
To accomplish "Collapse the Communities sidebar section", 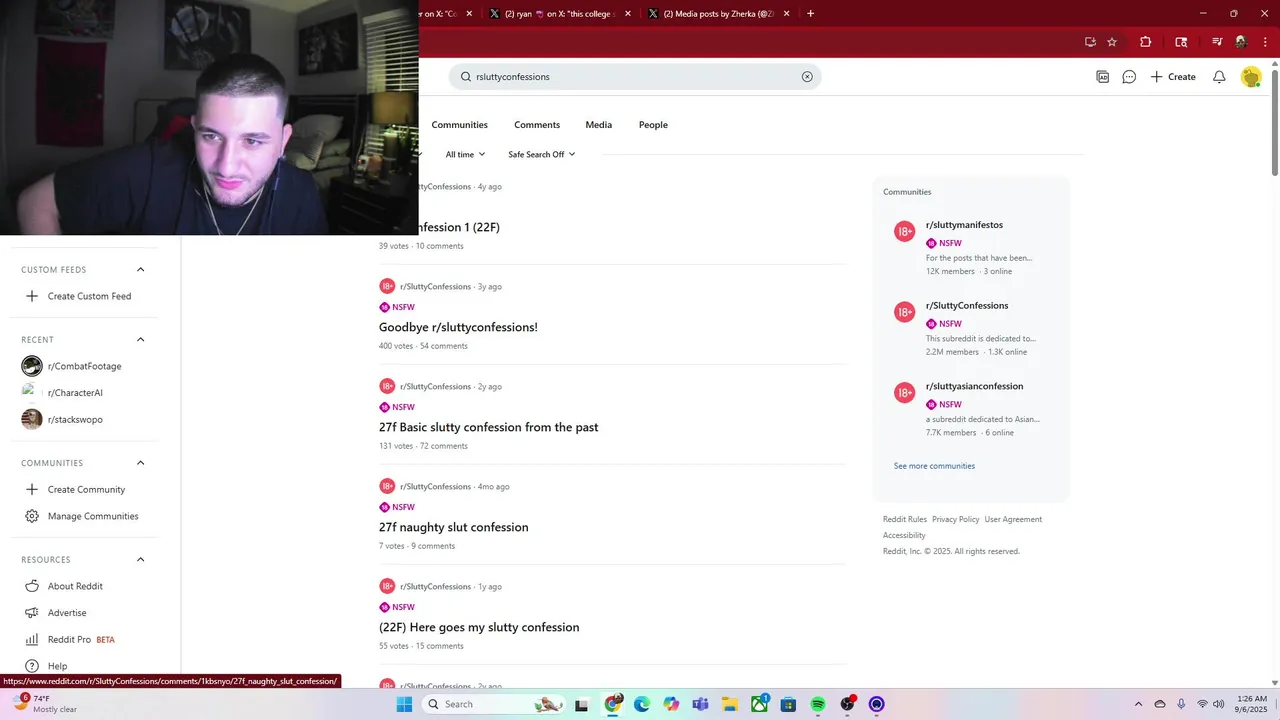I will 140,463.
